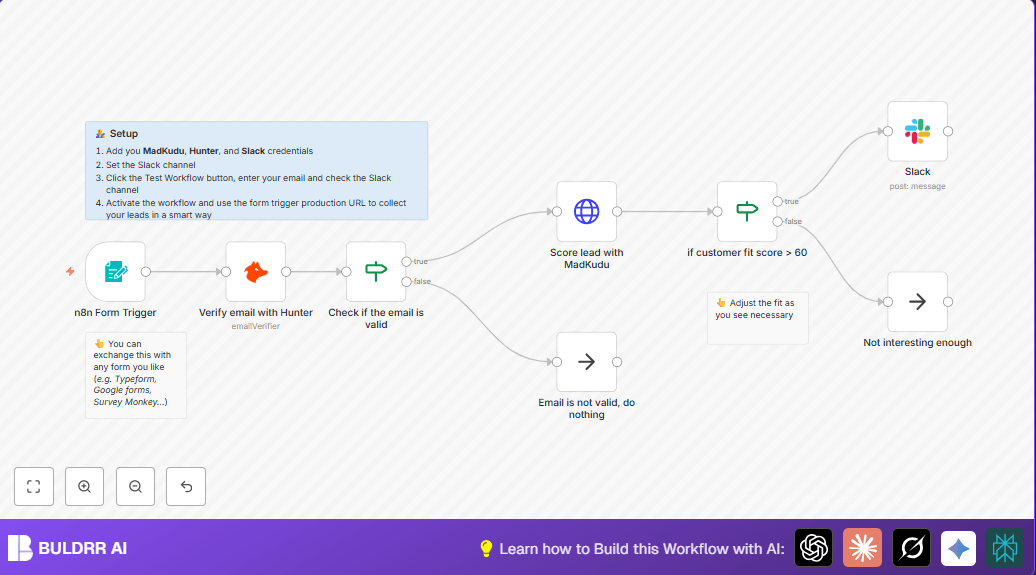This screenshot has height=575, width=1036.
Task: Select the 'Adjust the fit' sticky note
Action: click(x=758, y=319)
